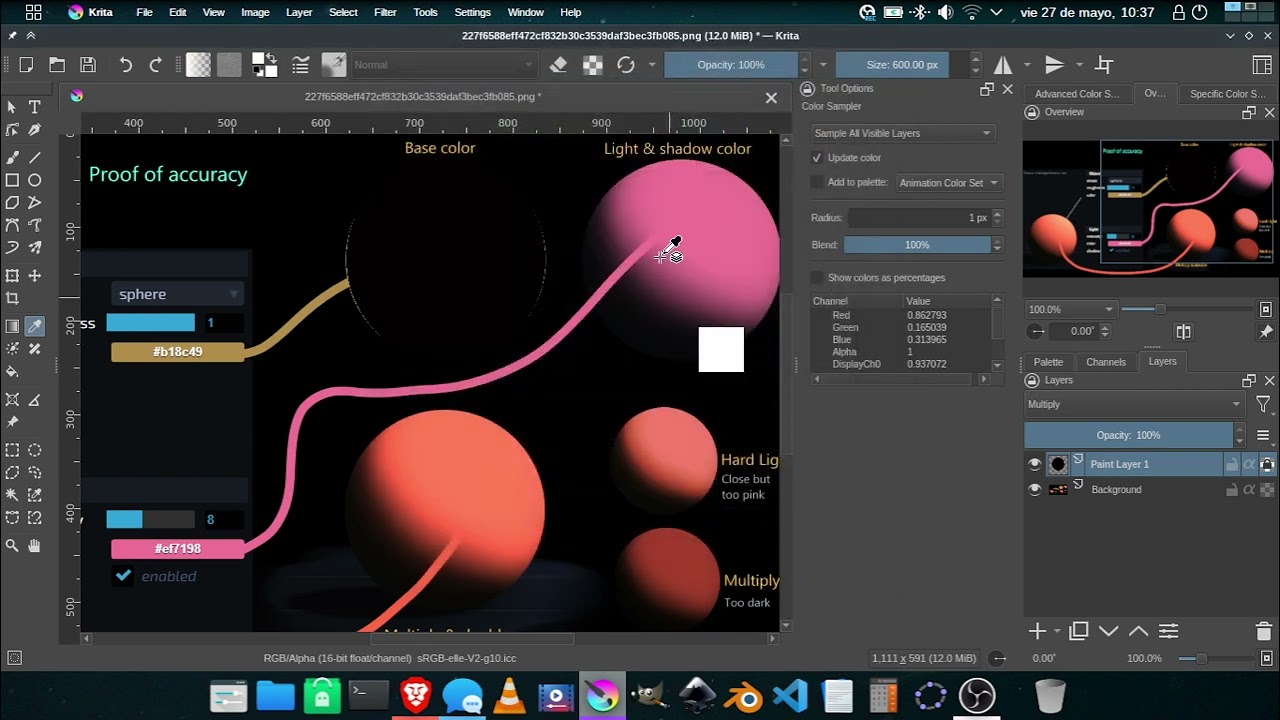Pick the Fill bucket tool
This screenshot has height=720, width=1280.
12,372
